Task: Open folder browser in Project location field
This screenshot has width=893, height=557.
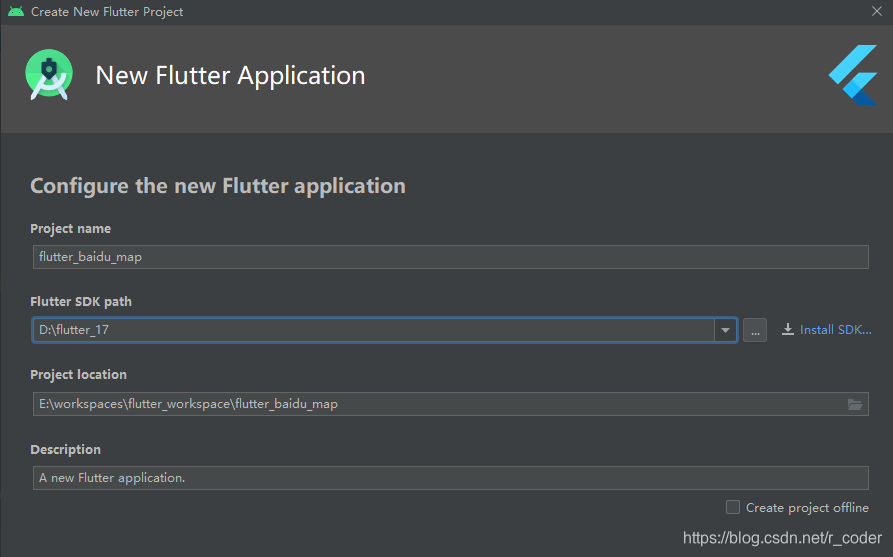Action: [x=855, y=404]
